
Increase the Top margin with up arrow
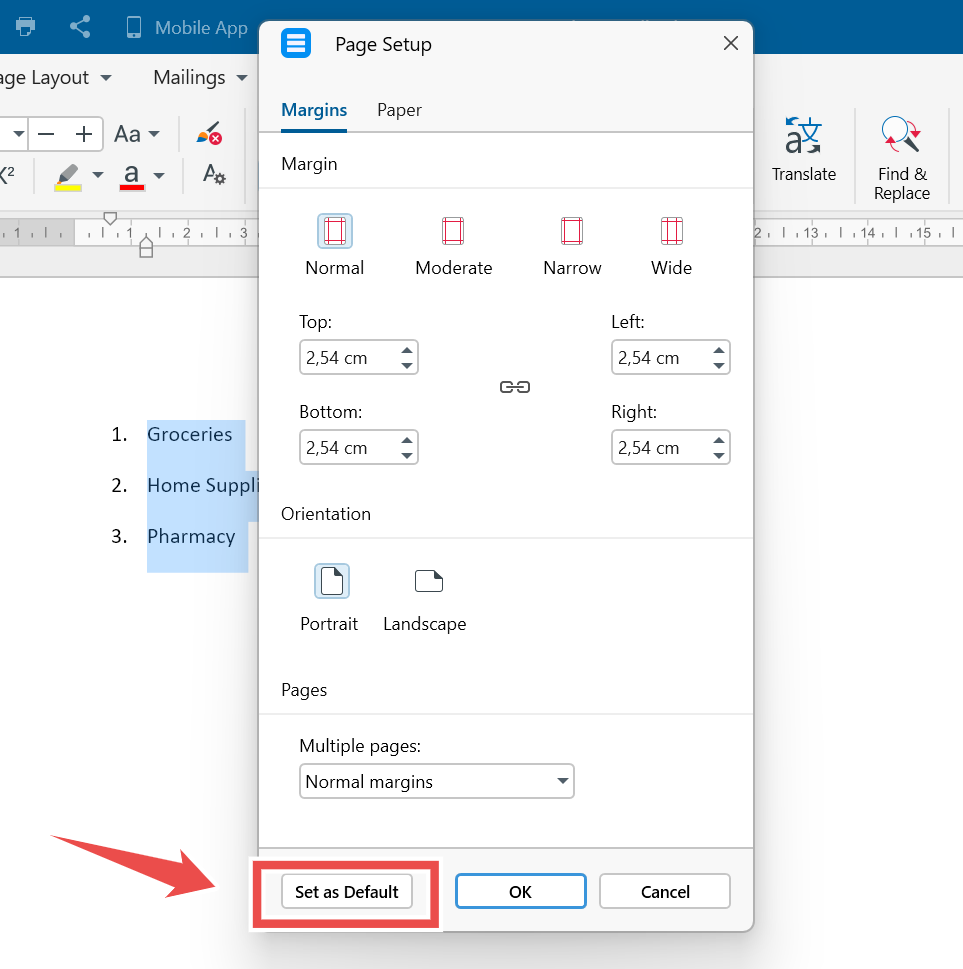[407, 350]
